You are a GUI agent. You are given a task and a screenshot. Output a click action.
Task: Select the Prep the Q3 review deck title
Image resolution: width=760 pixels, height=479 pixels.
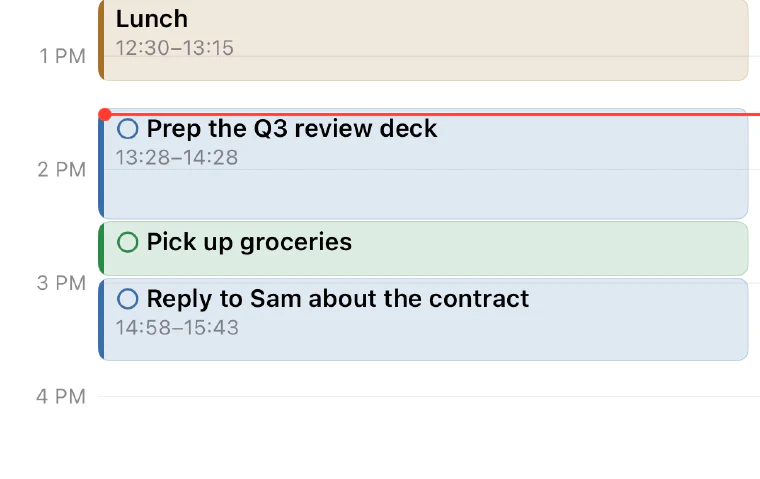point(292,129)
